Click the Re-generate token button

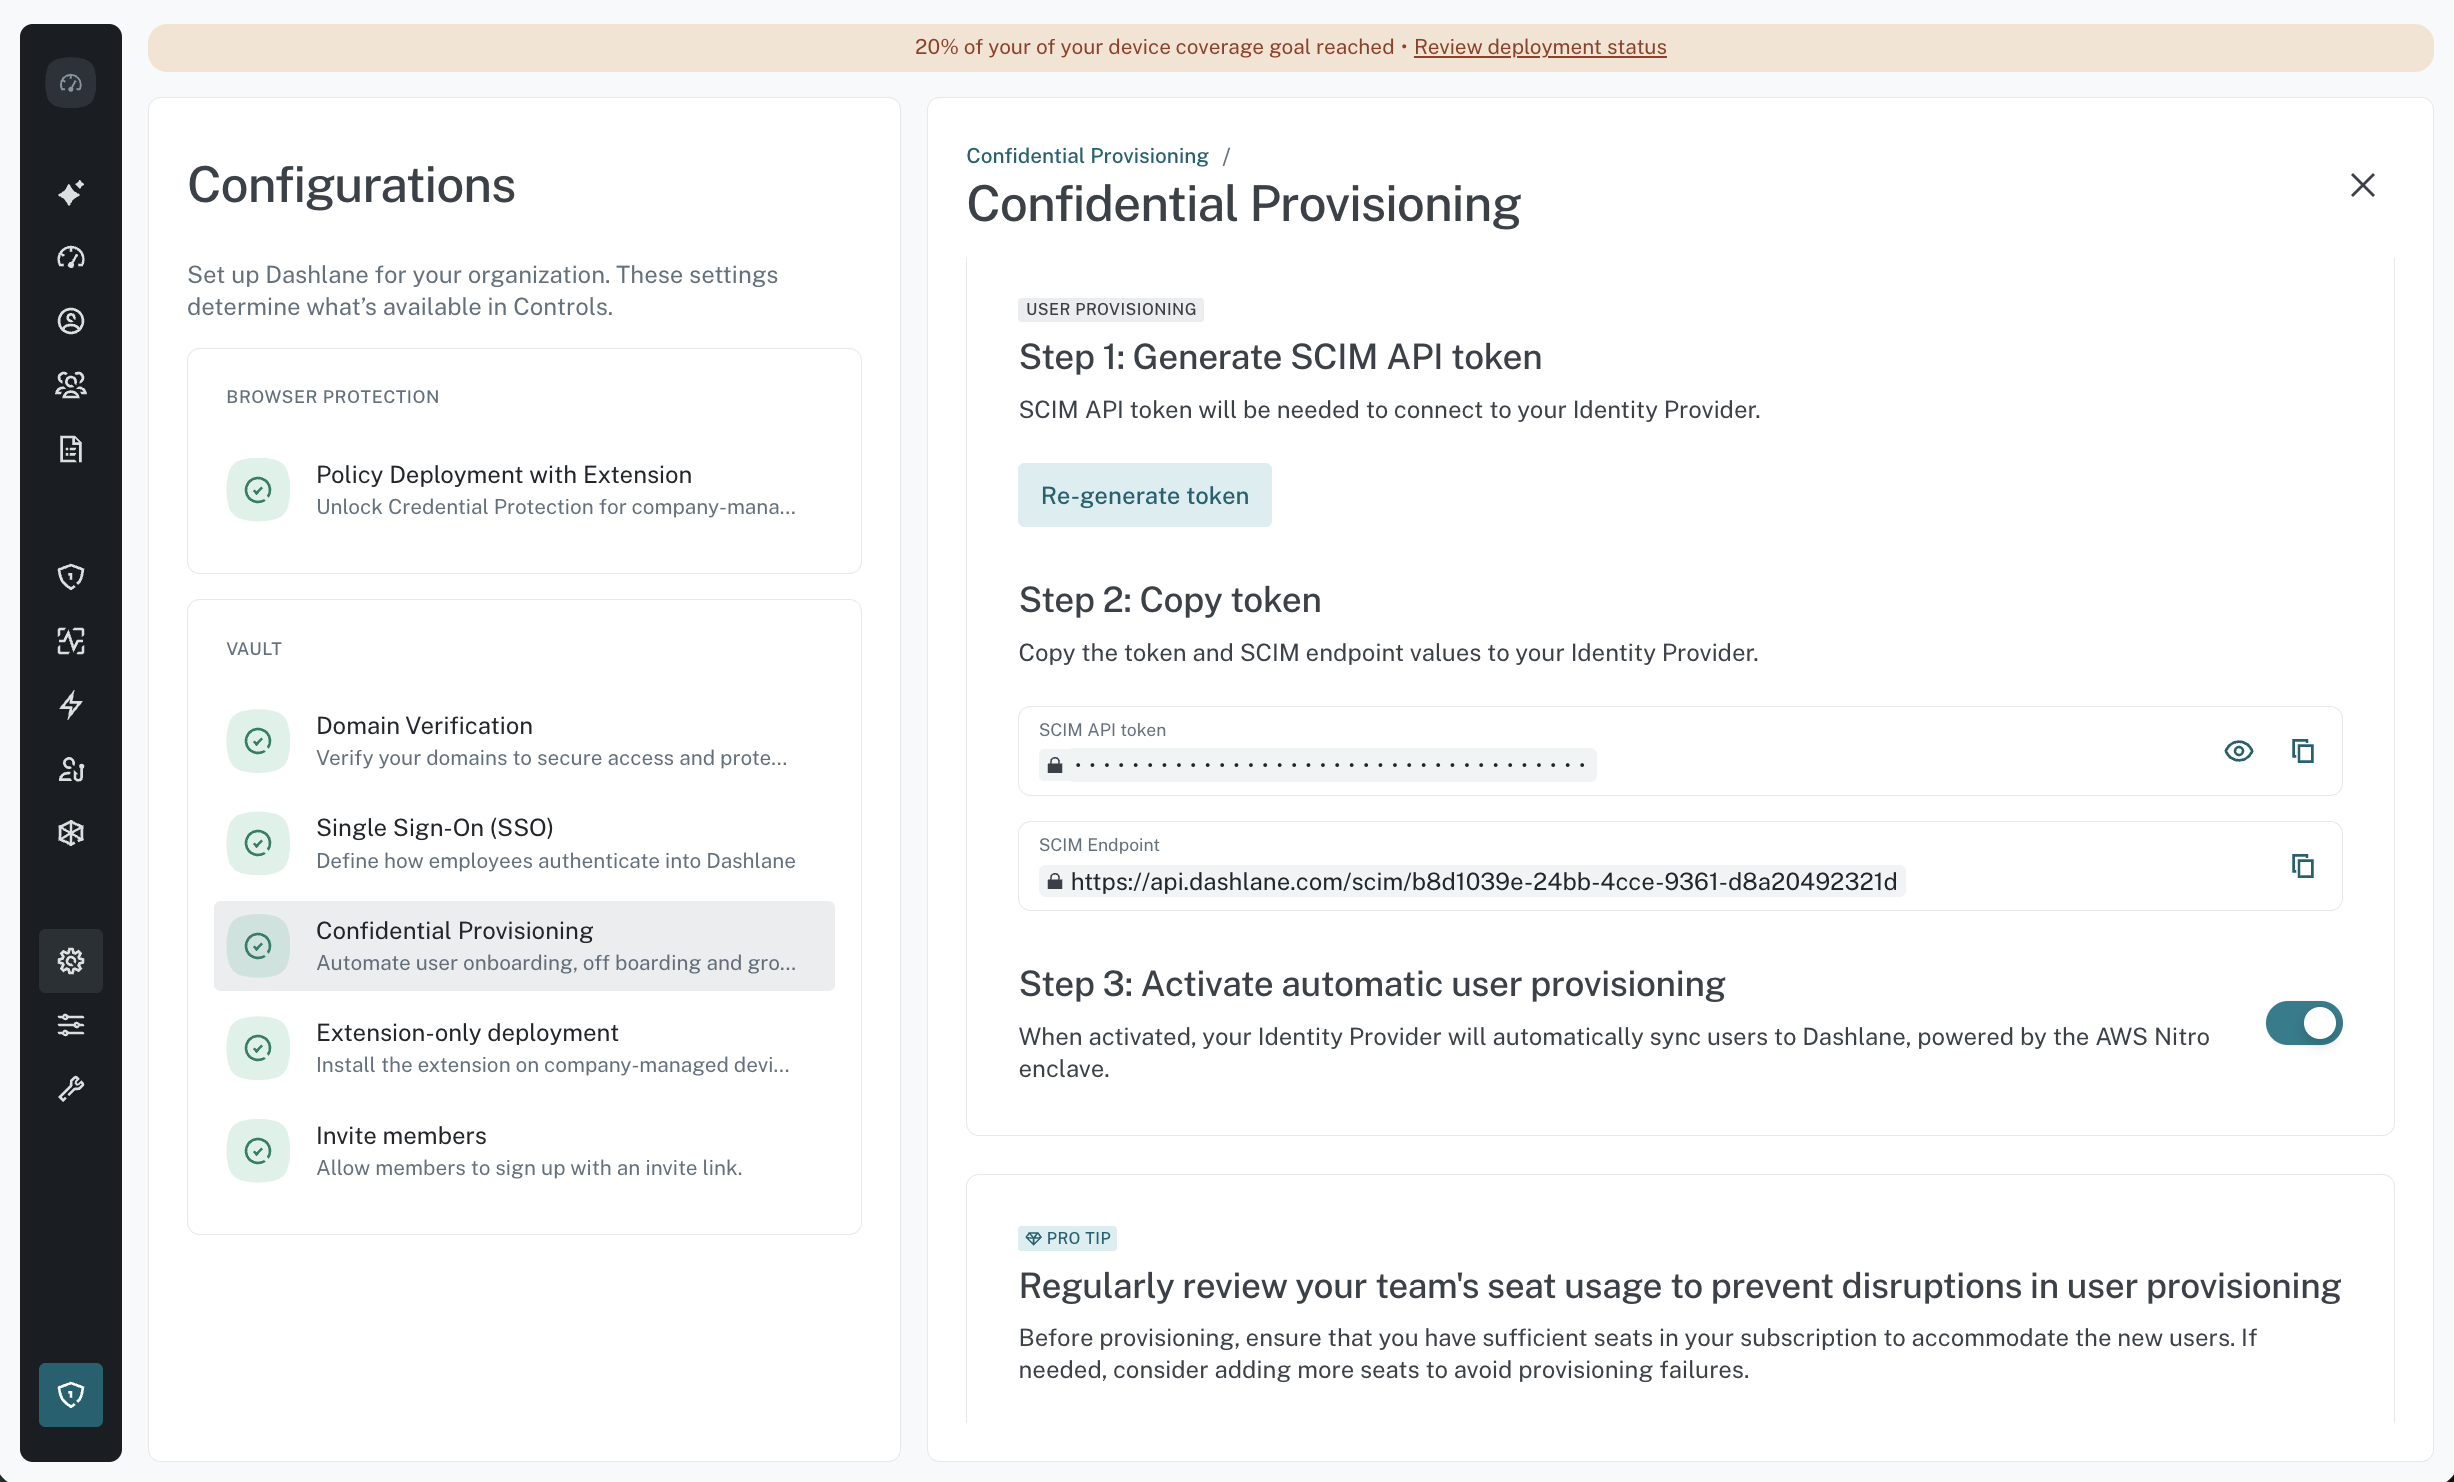tap(1145, 495)
